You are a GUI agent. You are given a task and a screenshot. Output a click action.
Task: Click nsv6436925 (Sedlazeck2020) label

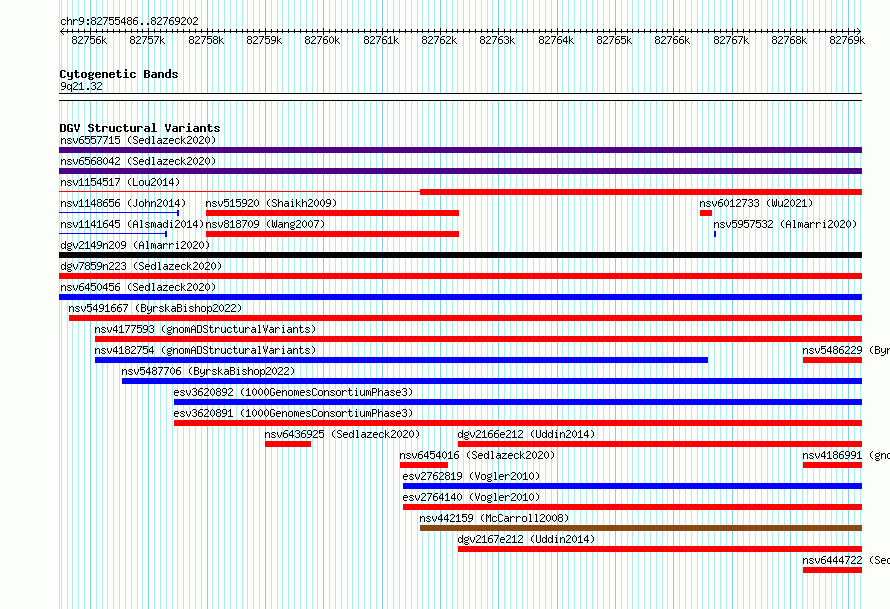point(342,434)
